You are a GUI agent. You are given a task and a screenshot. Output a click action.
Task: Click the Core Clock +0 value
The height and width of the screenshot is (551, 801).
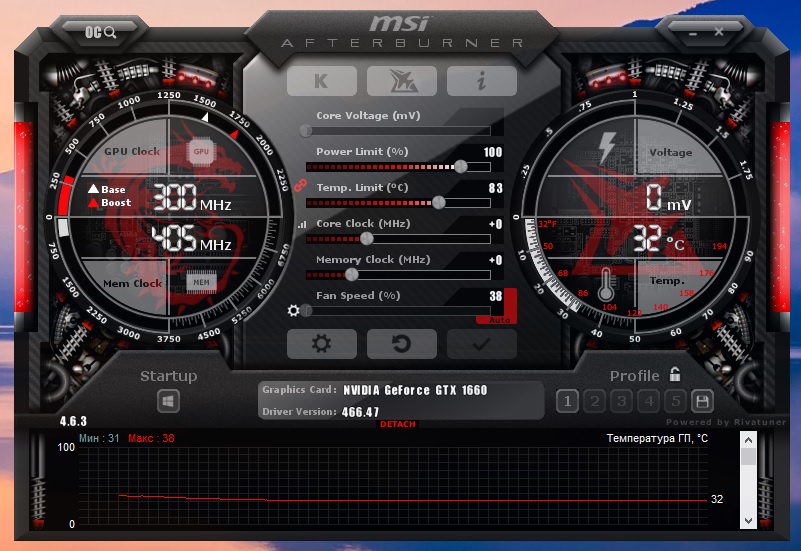496,224
